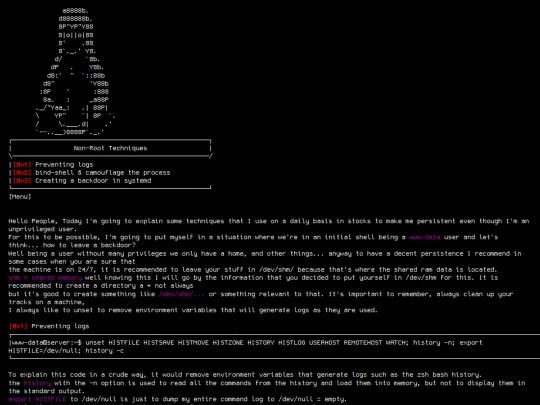Click the [Menu] link
Screen dimensions: 540x405
tap(20, 197)
